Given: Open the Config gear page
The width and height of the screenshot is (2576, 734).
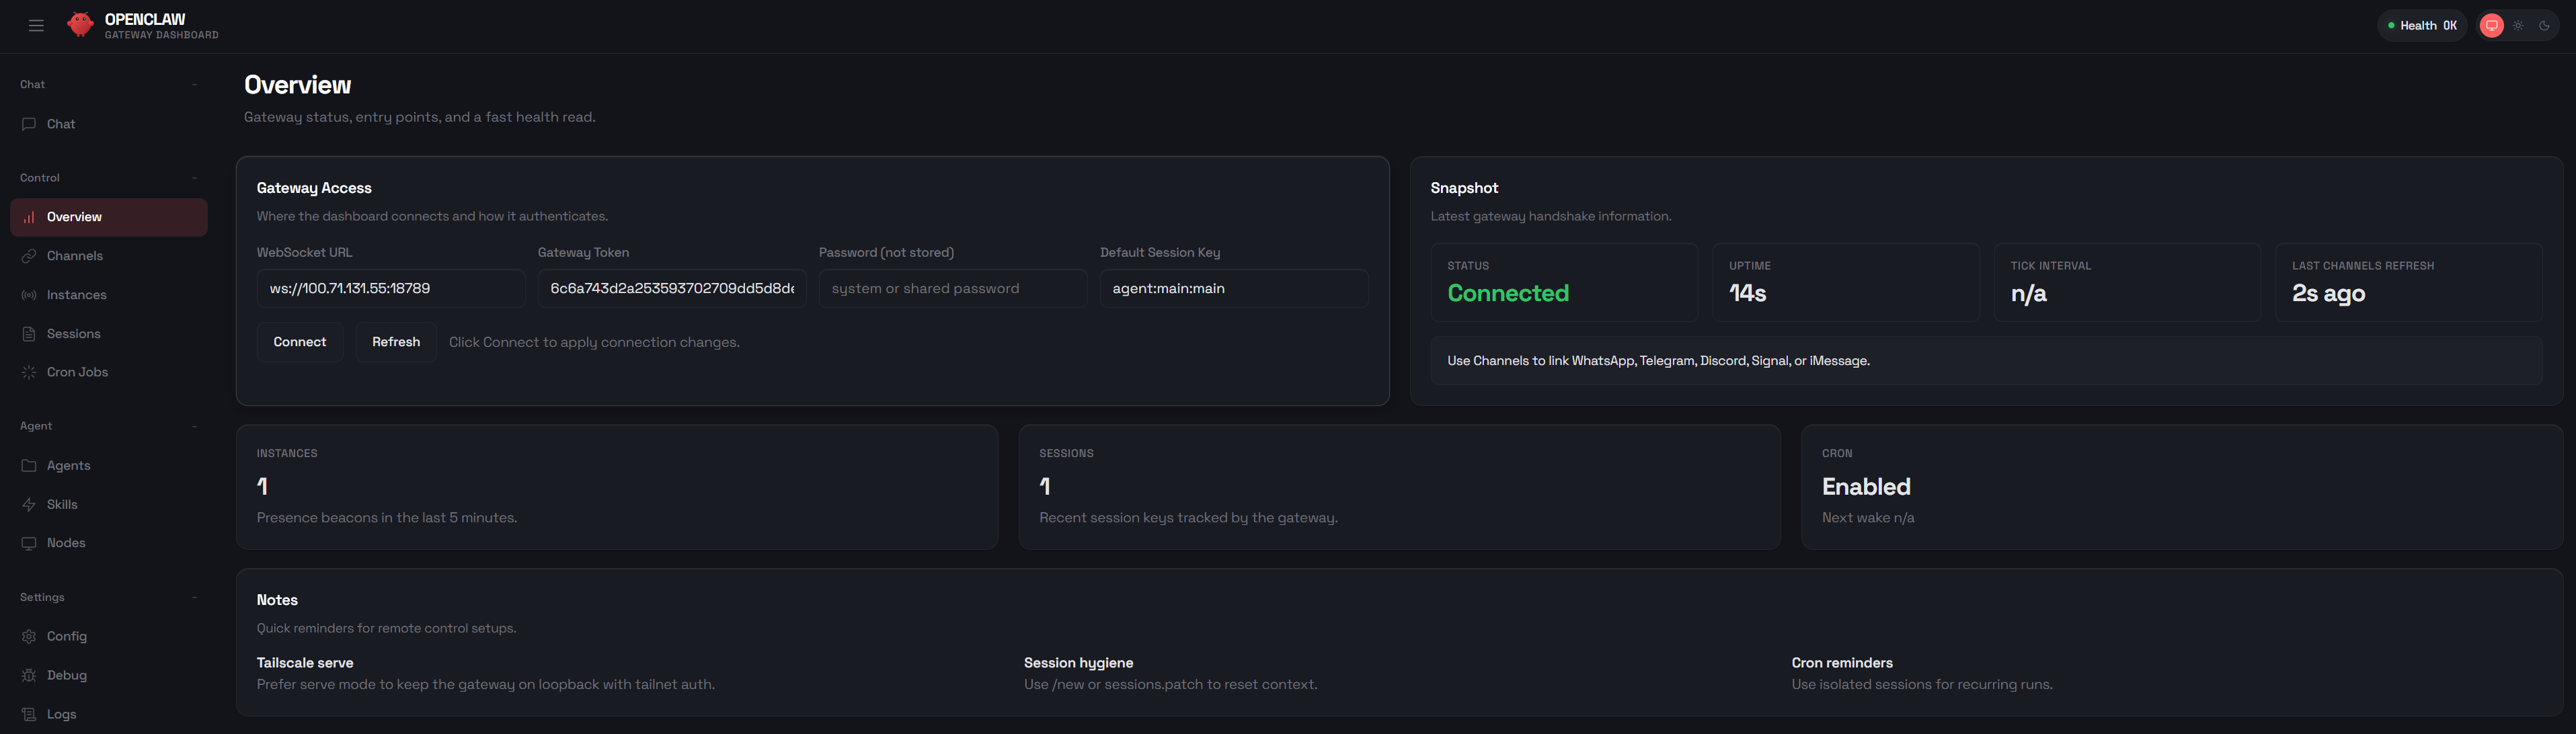Looking at the screenshot, I should pos(29,637).
